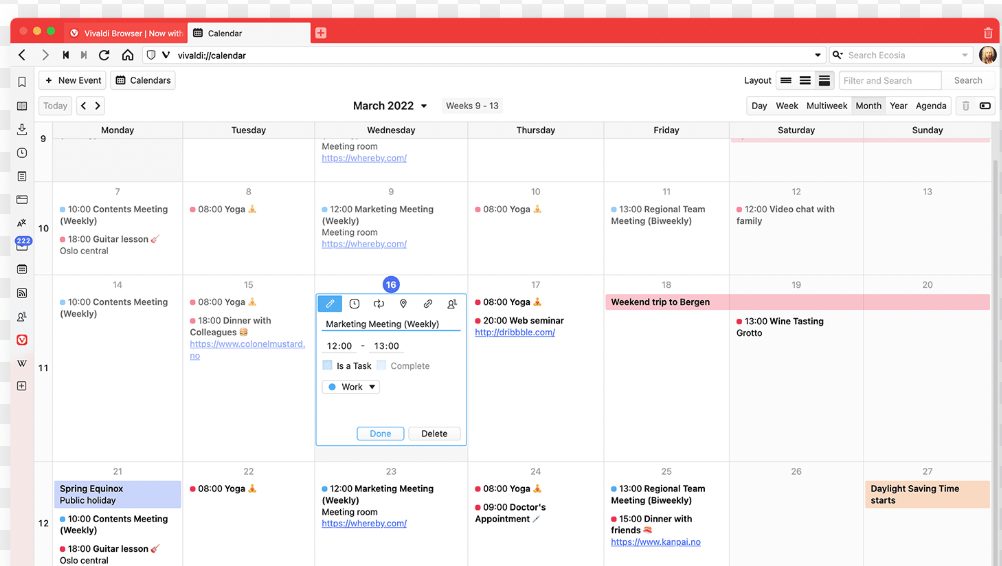This screenshot has width=1002, height=566.
Task: Click the rewind navigation button
Action: (66, 56)
